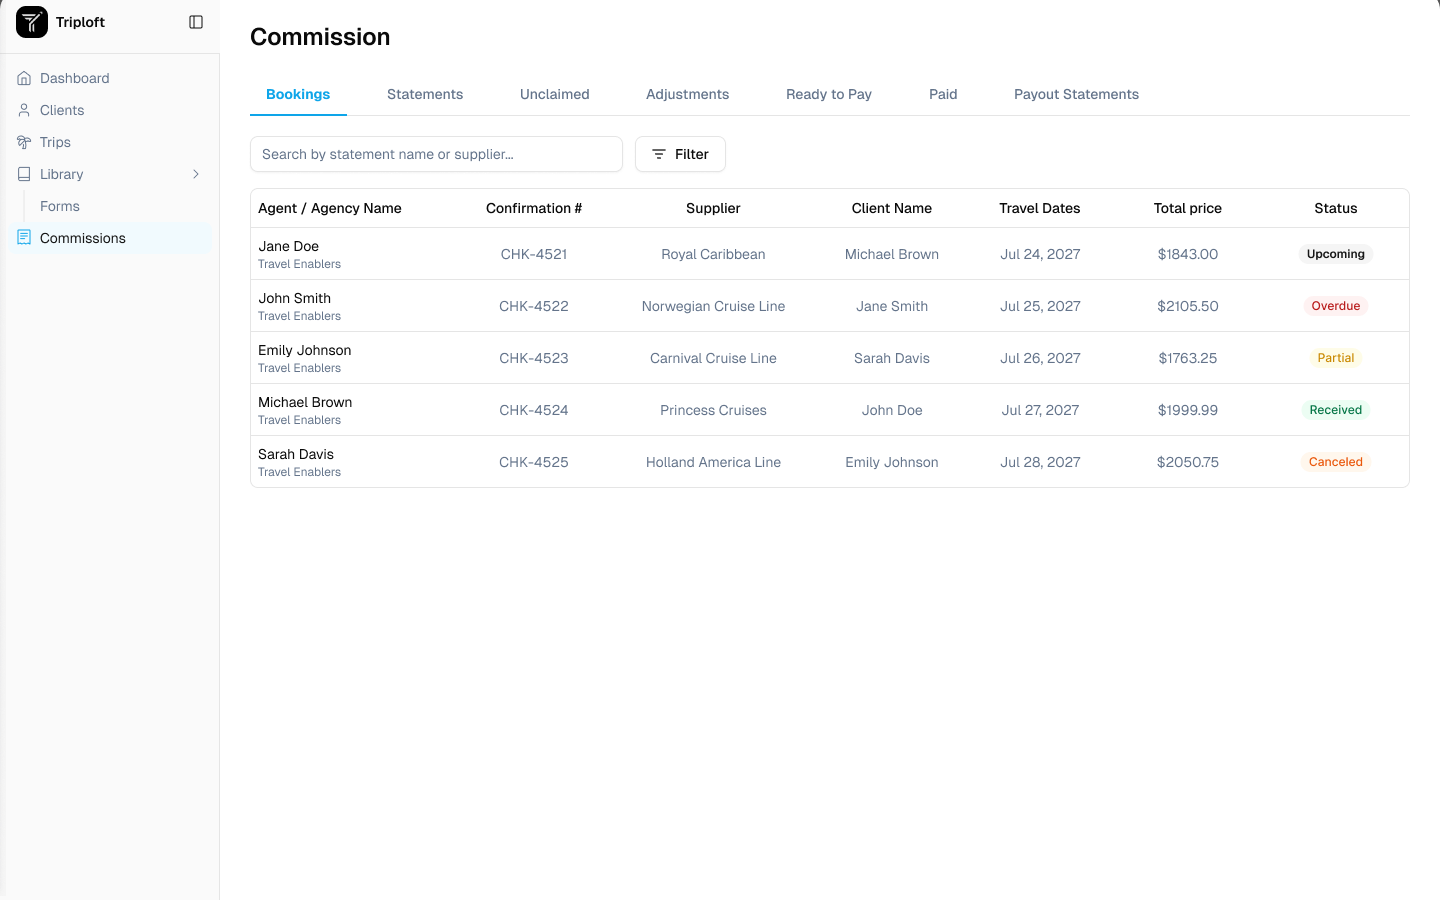Navigate to Clients in the sidebar
The height and width of the screenshot is (900, 1440).
pos(110,110)
